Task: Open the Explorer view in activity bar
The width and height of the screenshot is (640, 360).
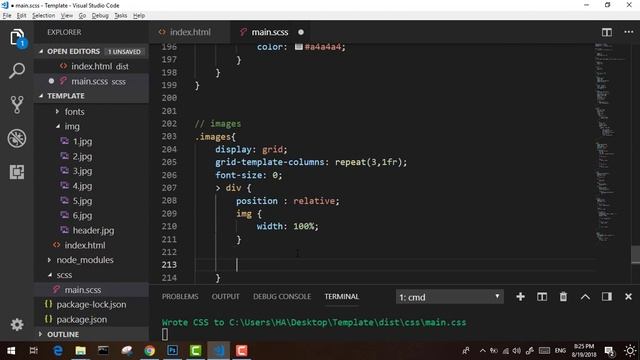Action: pyautogui.click(x=17, y=38)
